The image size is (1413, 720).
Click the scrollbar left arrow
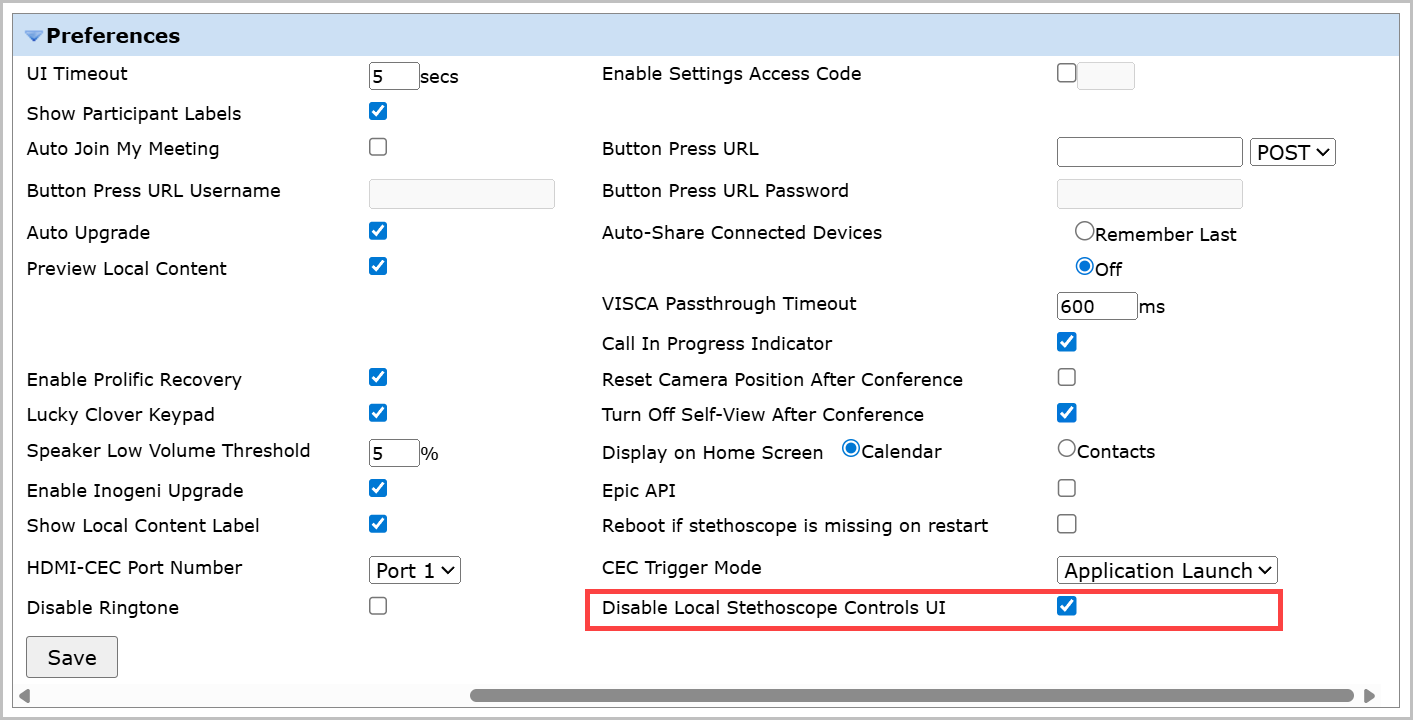pos(24,695)
